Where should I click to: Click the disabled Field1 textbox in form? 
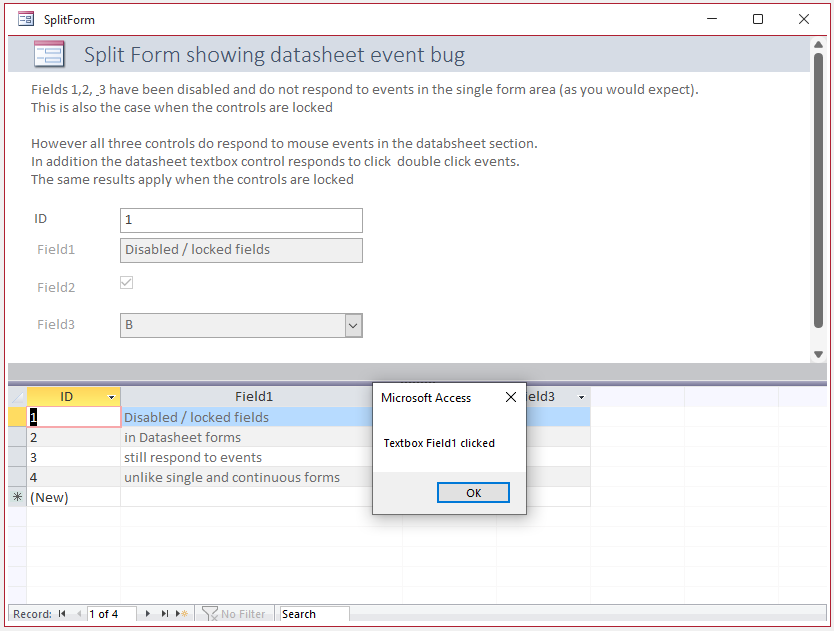(241, 250)
